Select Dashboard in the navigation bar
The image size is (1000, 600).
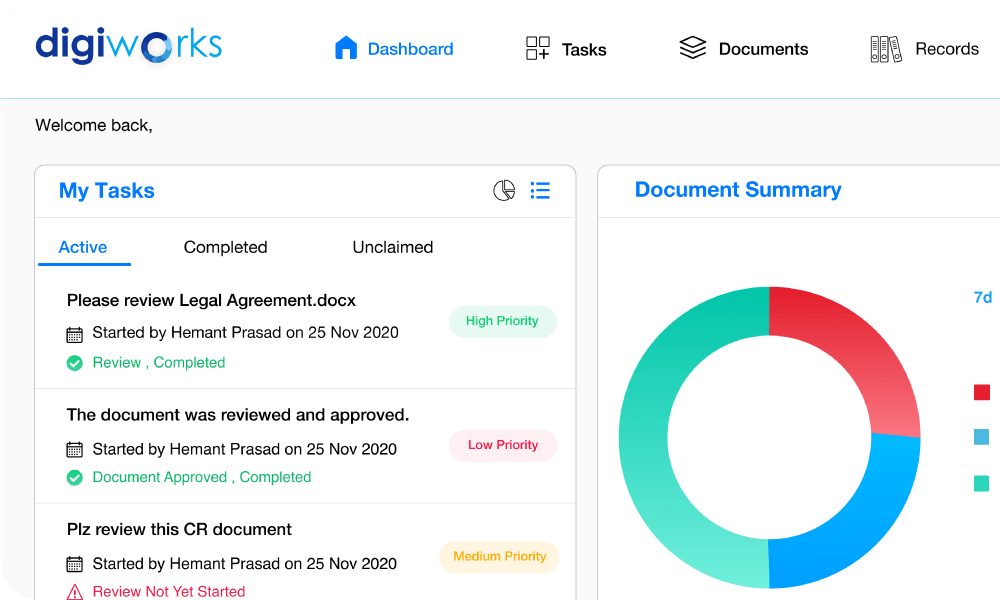pyautogui.click(x=393, y=47)
